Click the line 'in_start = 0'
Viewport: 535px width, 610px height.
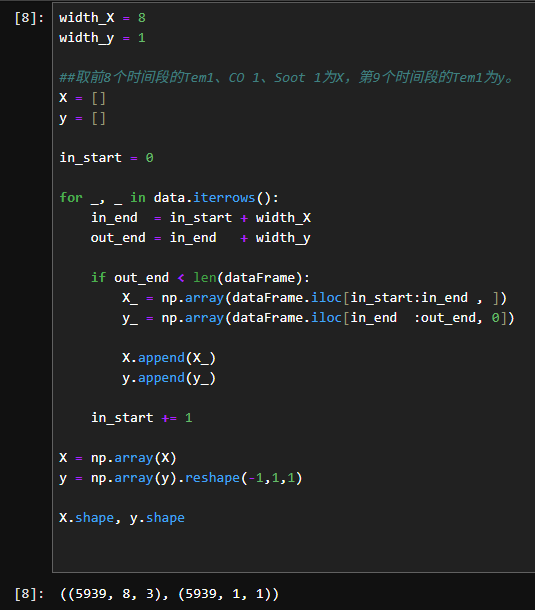point(106,158)
